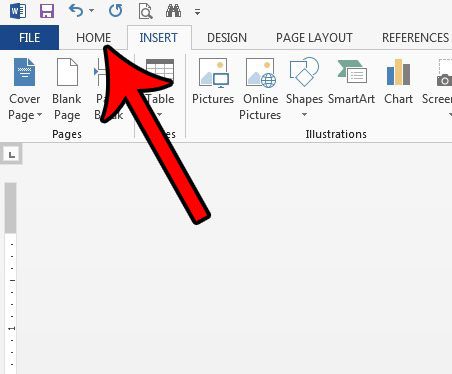Insert a Cover Page

[x=25, y=89]
